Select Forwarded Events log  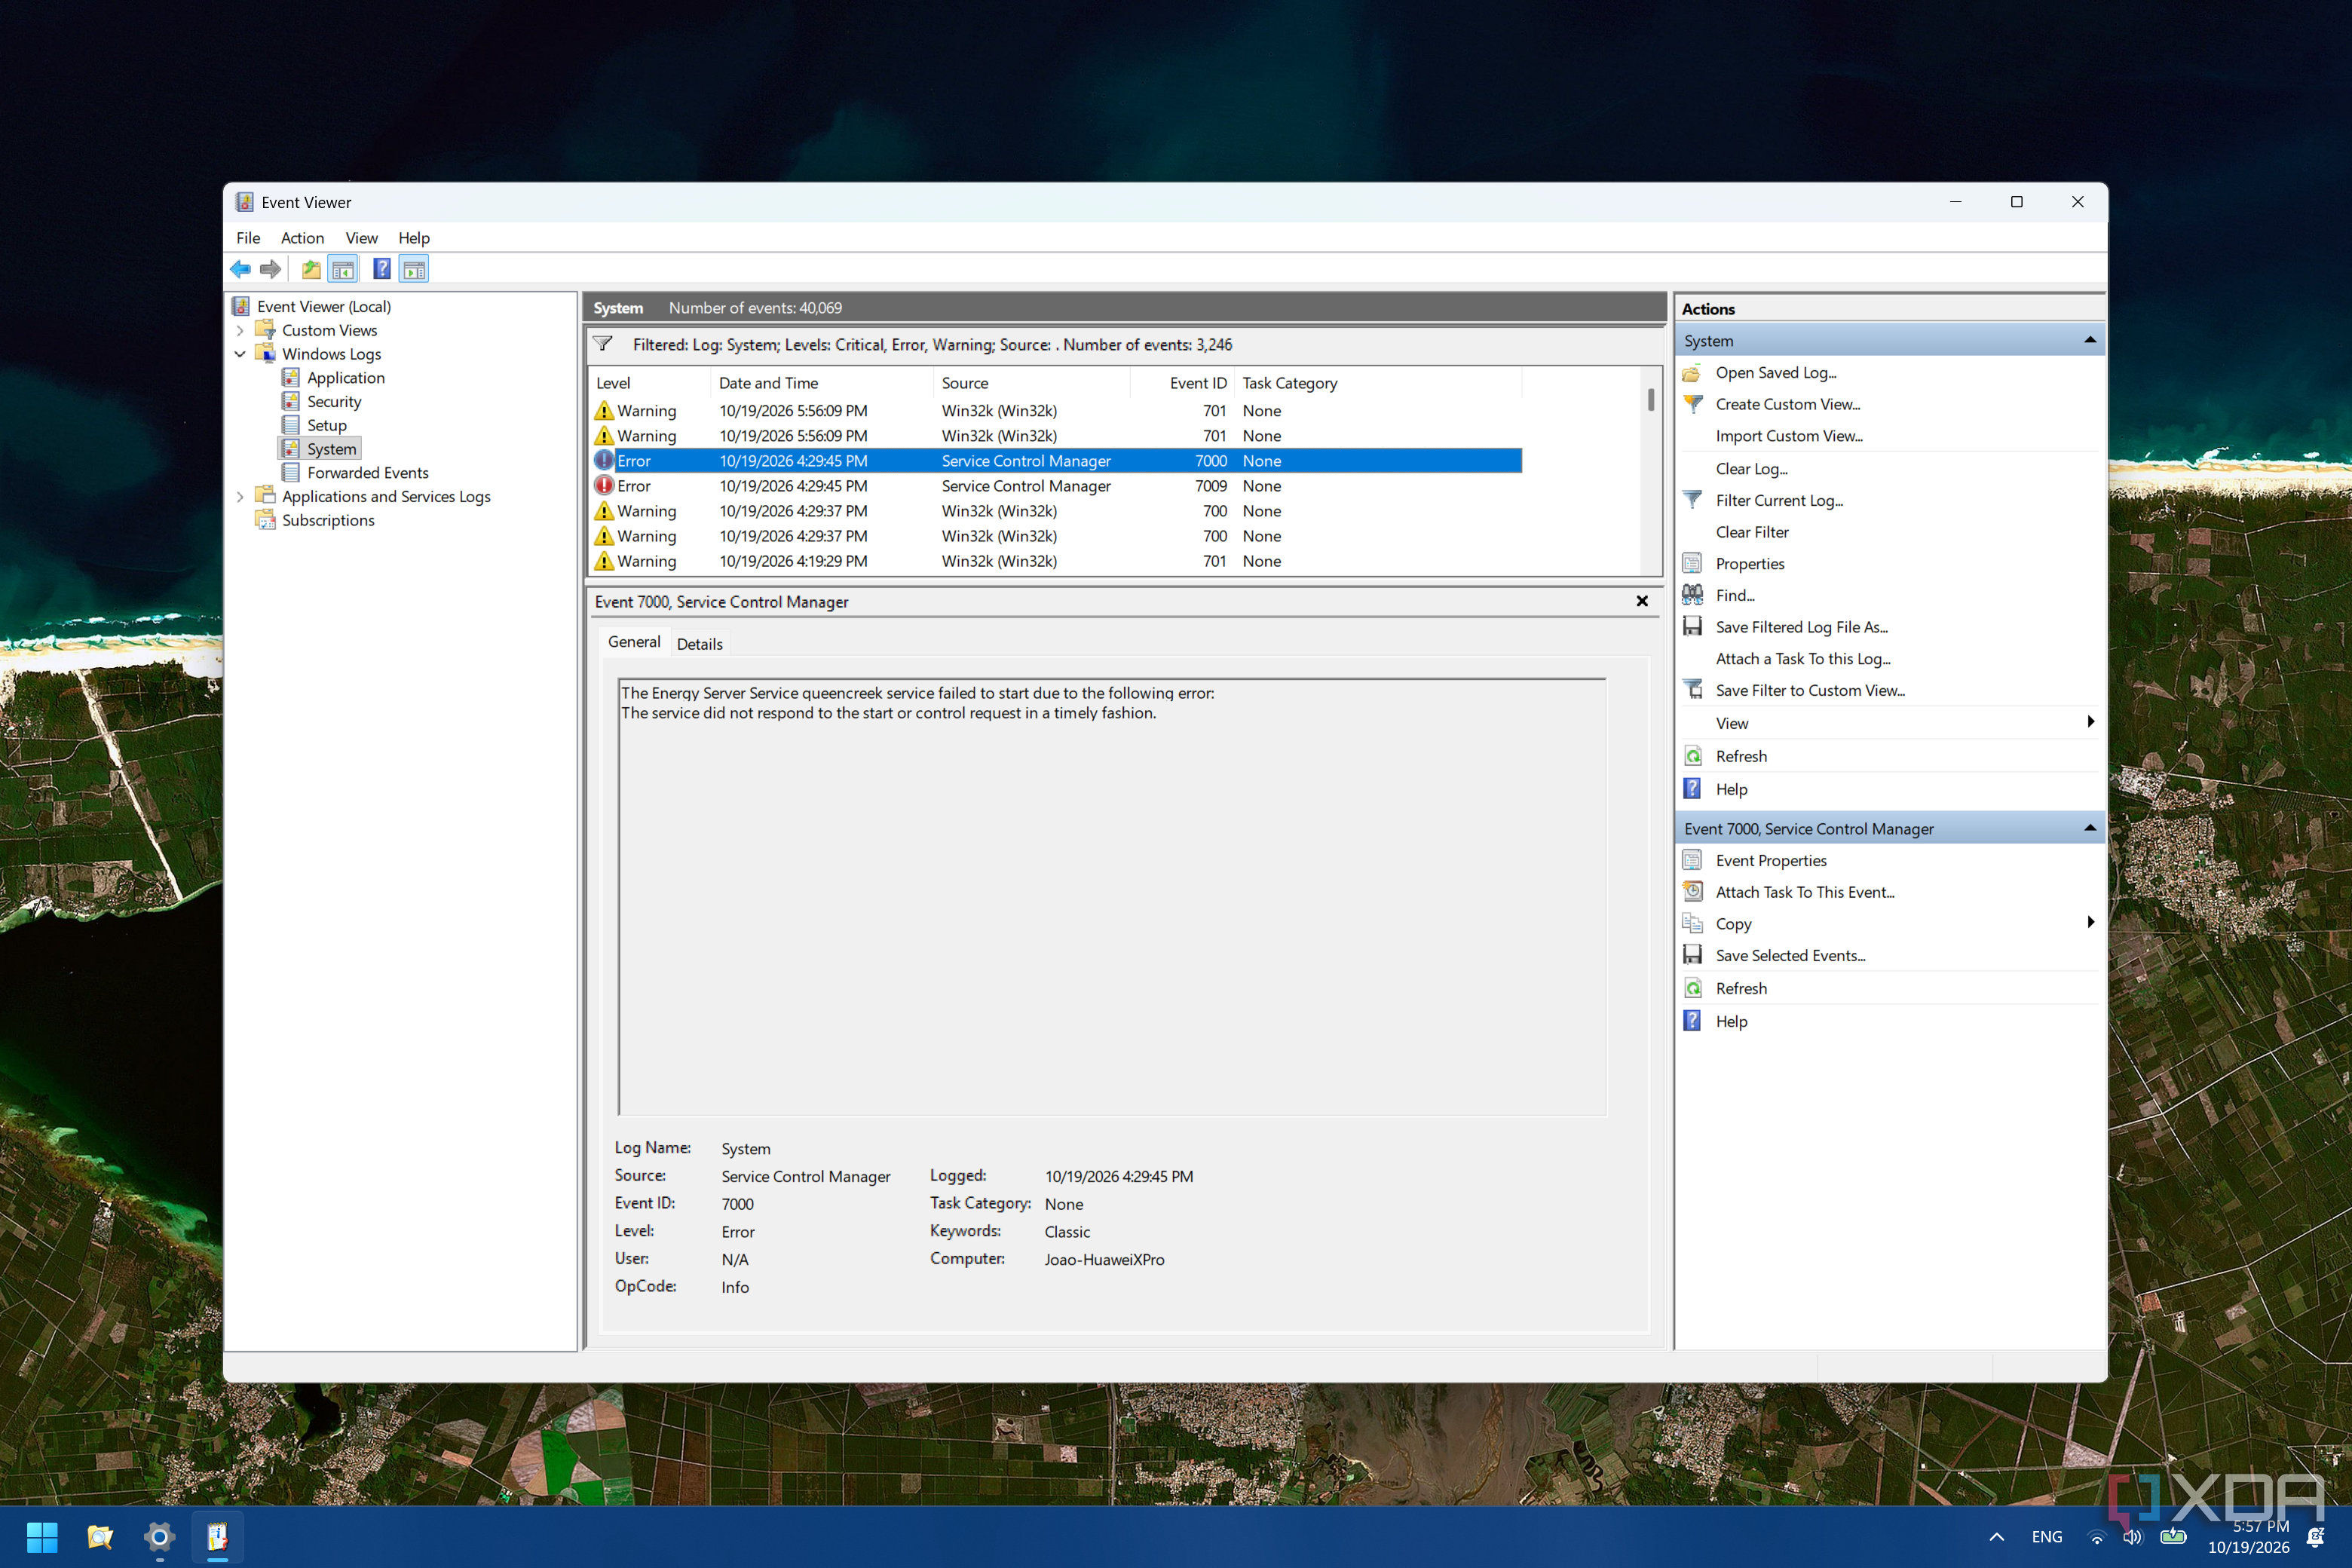368,472
